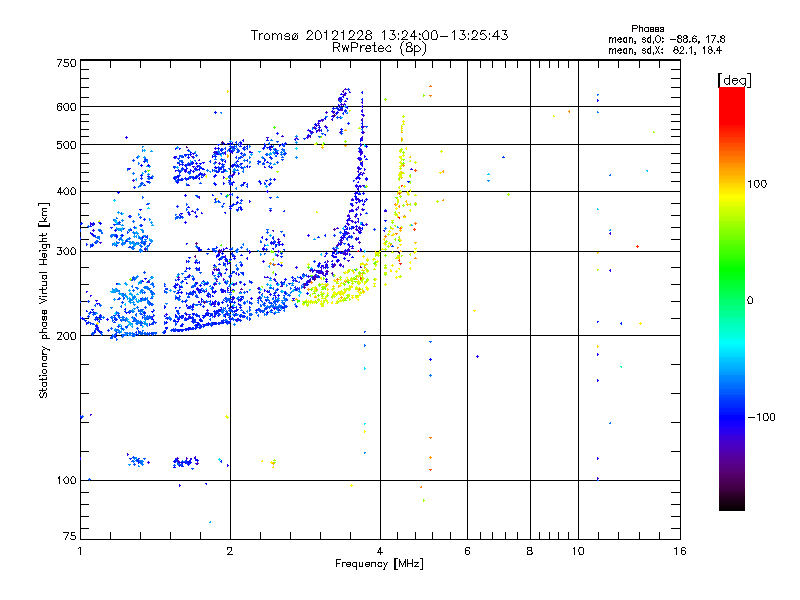Click the x-axis tick label "4"
This screenshot has height=600, width=800.
point(380,551)
